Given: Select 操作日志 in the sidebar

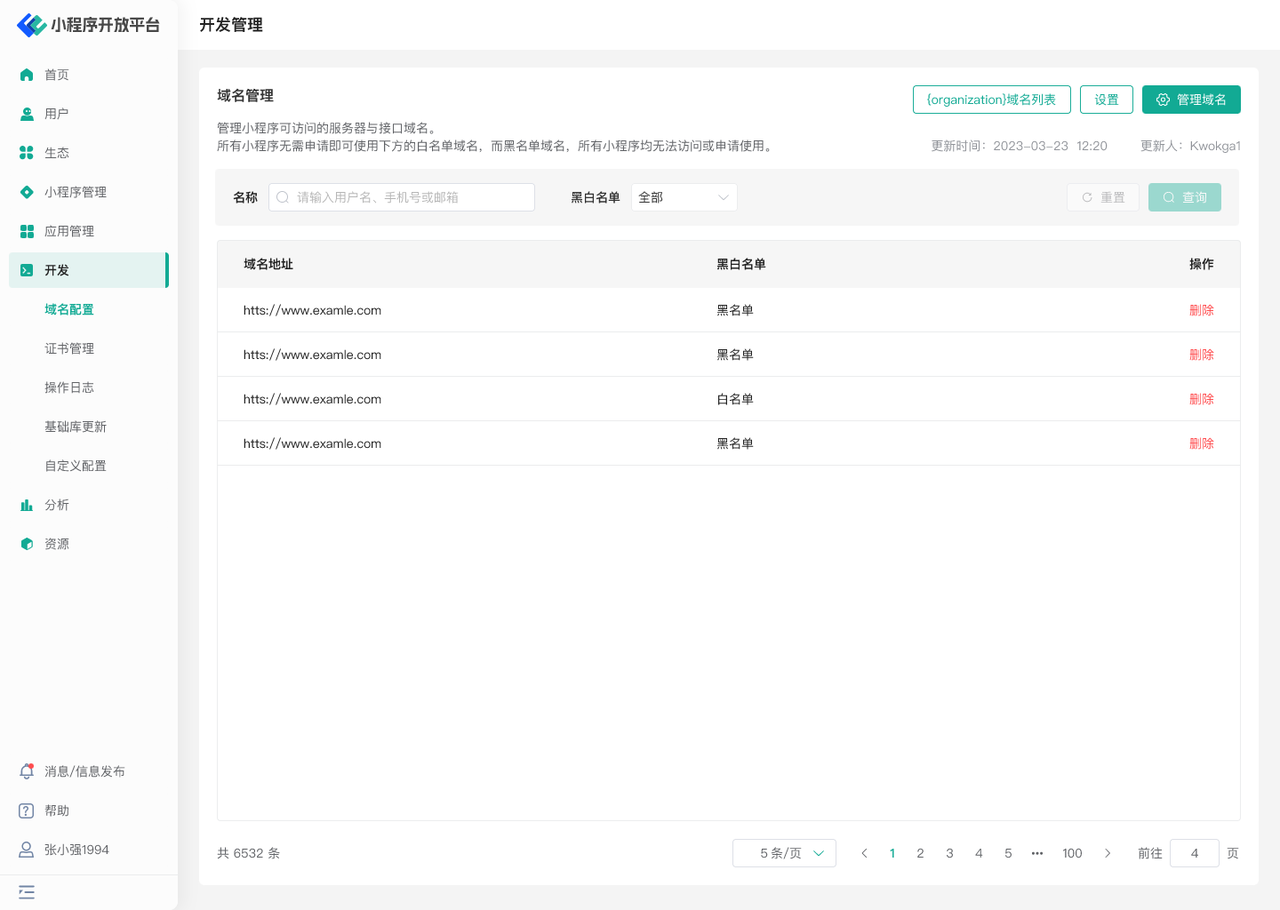Looking at the screenshot, I should pos(69,388).
